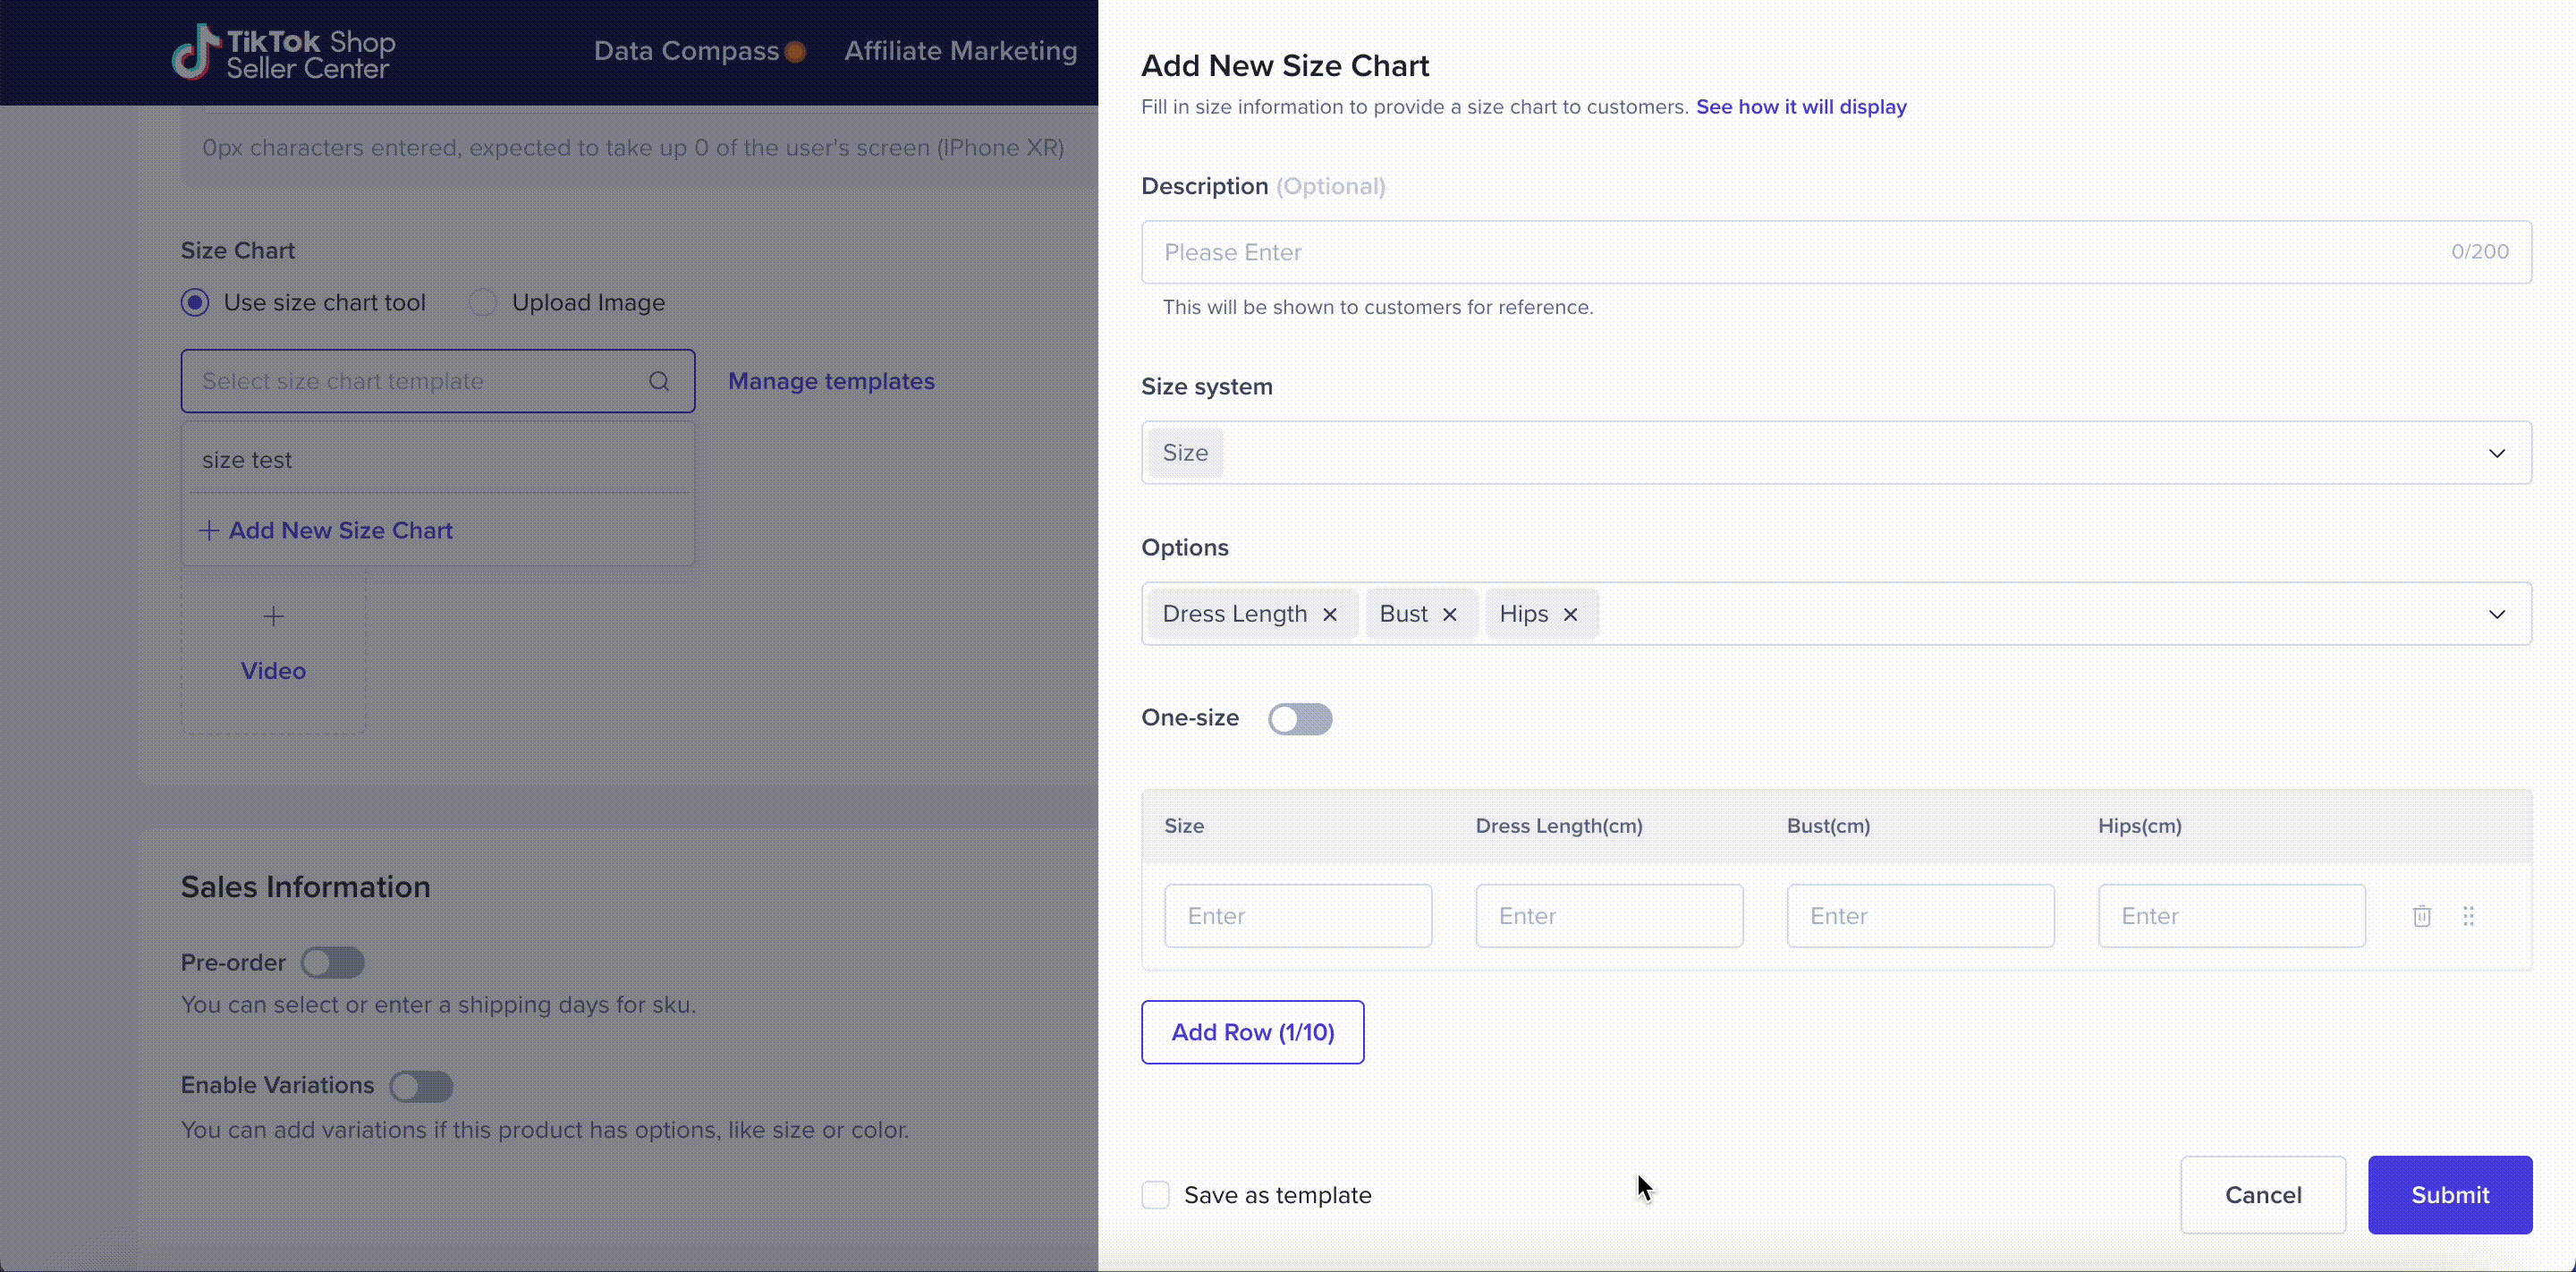2576x1272 pixels.
Task: Remove the Bust option tag
Action: [x=1449, y=614]
